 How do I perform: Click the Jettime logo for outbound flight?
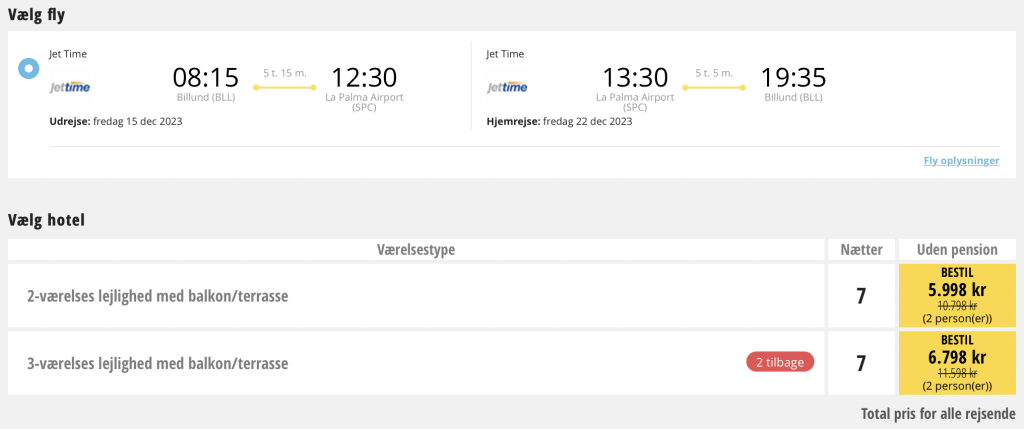[70, 87]
